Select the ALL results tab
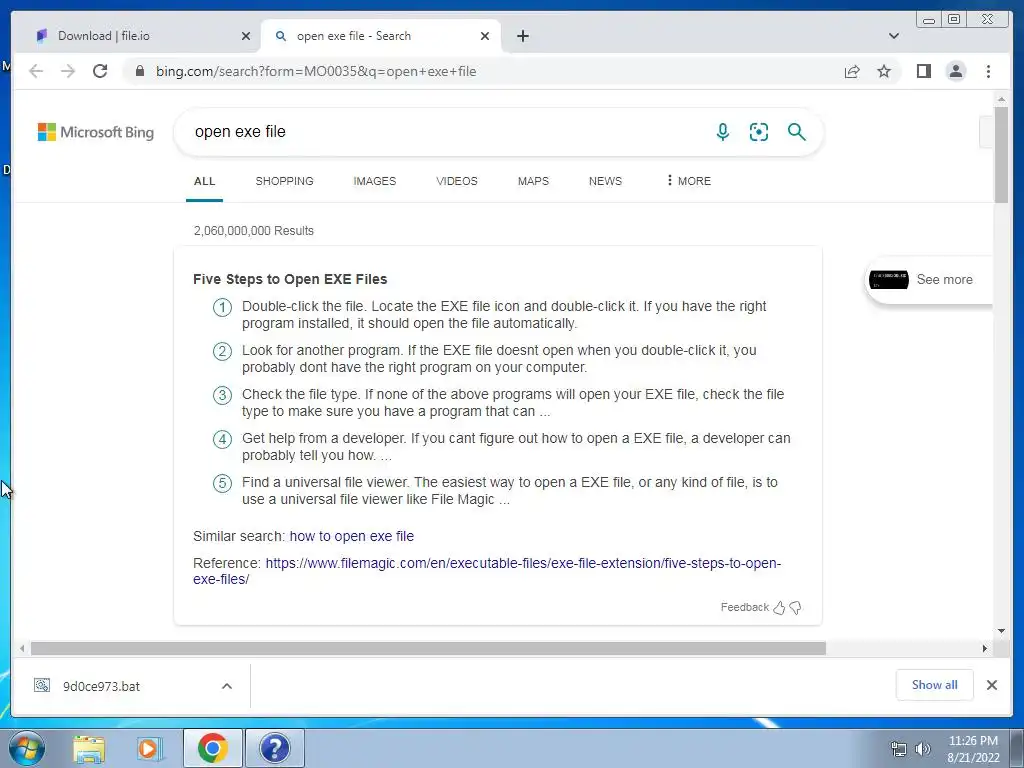This screenshot has height=768, width=1024. 204,181
